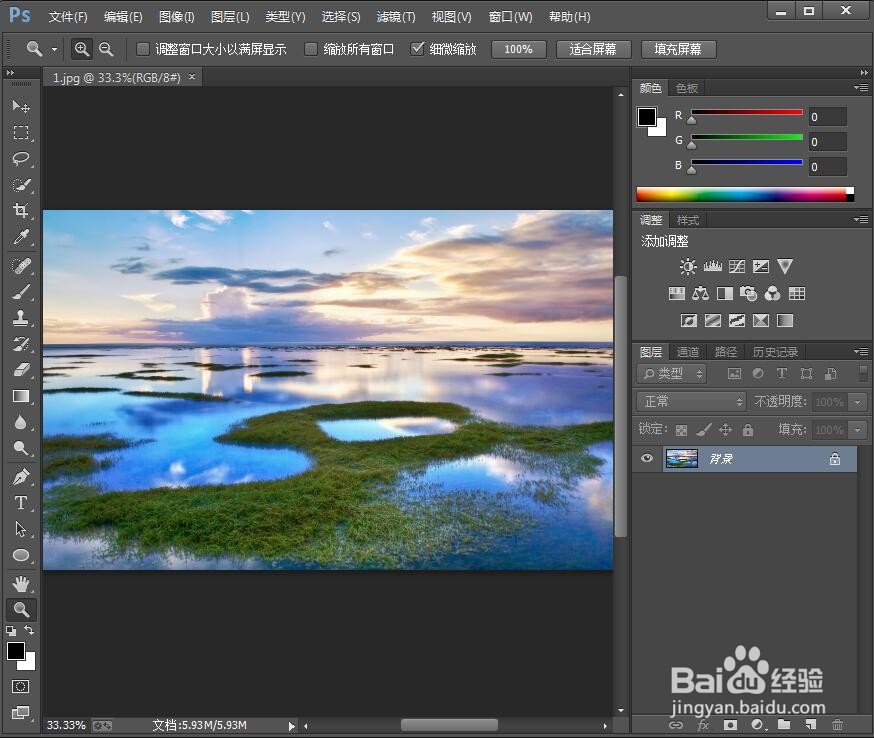The height and width of the screenshot is (738, 874).
Task: Toggle lock transparent pixels
Action: click(681, 430)
